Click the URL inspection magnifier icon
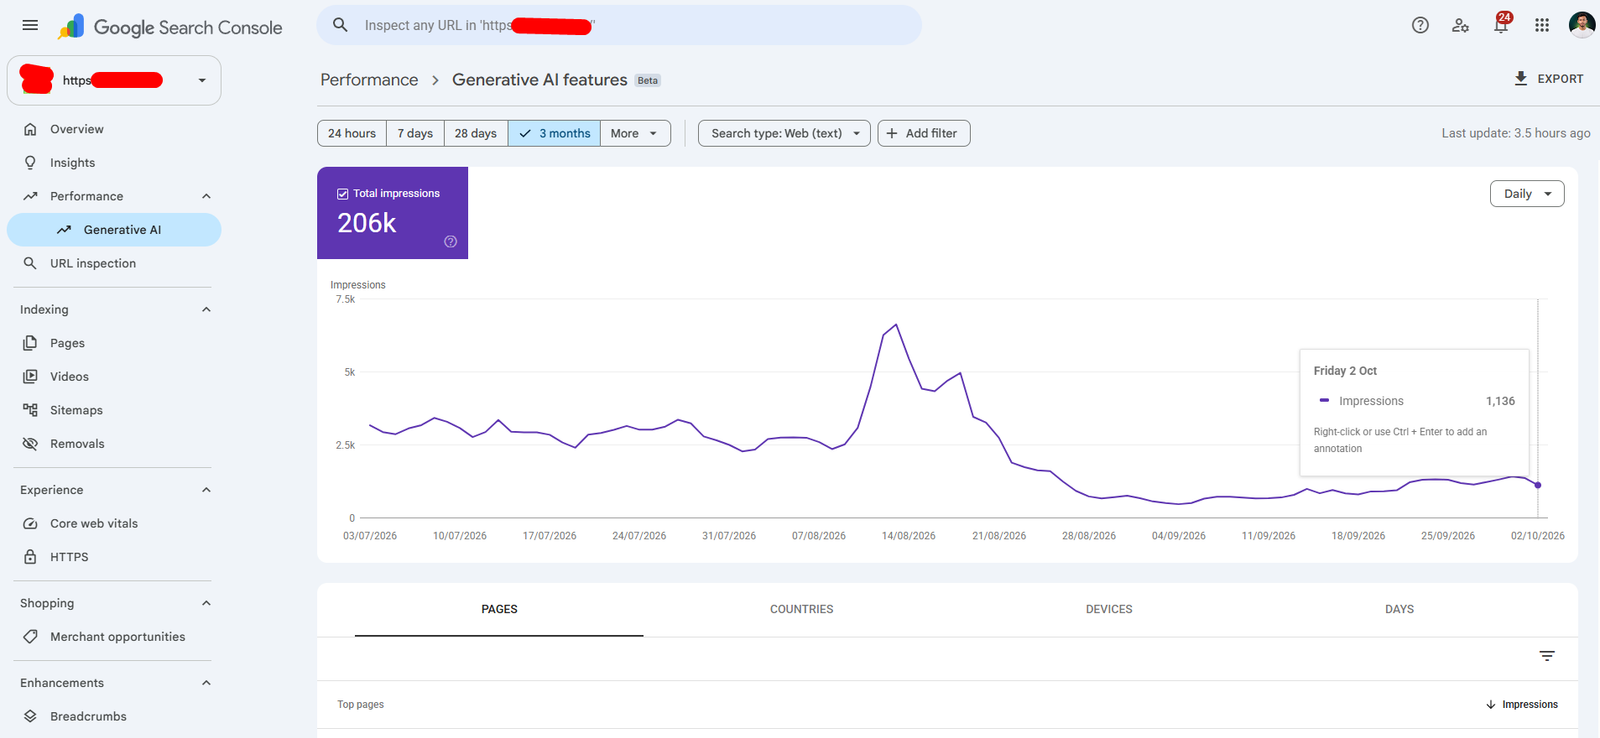1600x738 pixels. pos(30,263)
